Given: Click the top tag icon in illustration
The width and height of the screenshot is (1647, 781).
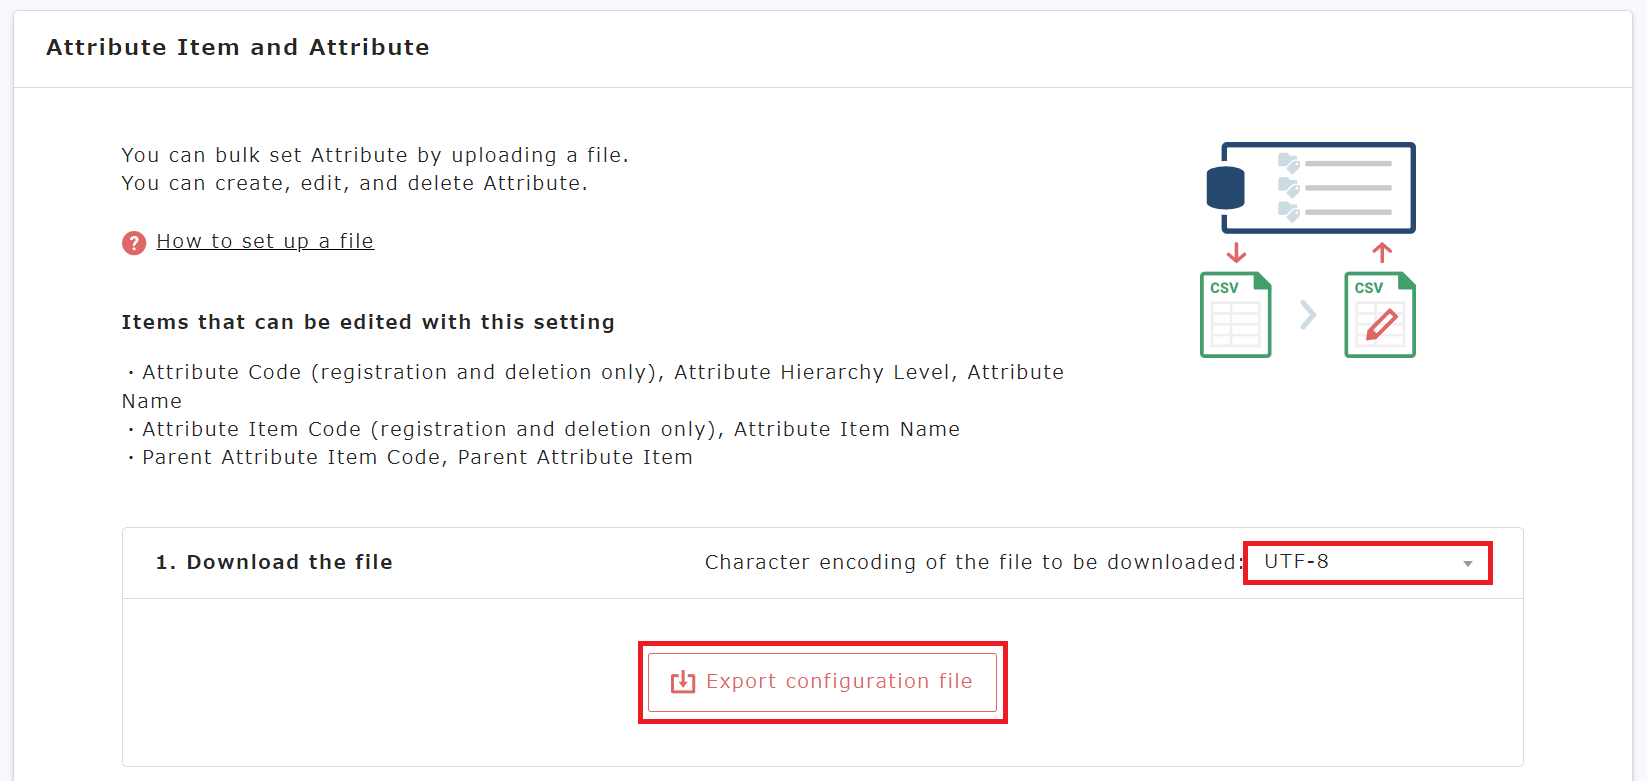Looking at the screenshot, I should [x=1288, y=163].
